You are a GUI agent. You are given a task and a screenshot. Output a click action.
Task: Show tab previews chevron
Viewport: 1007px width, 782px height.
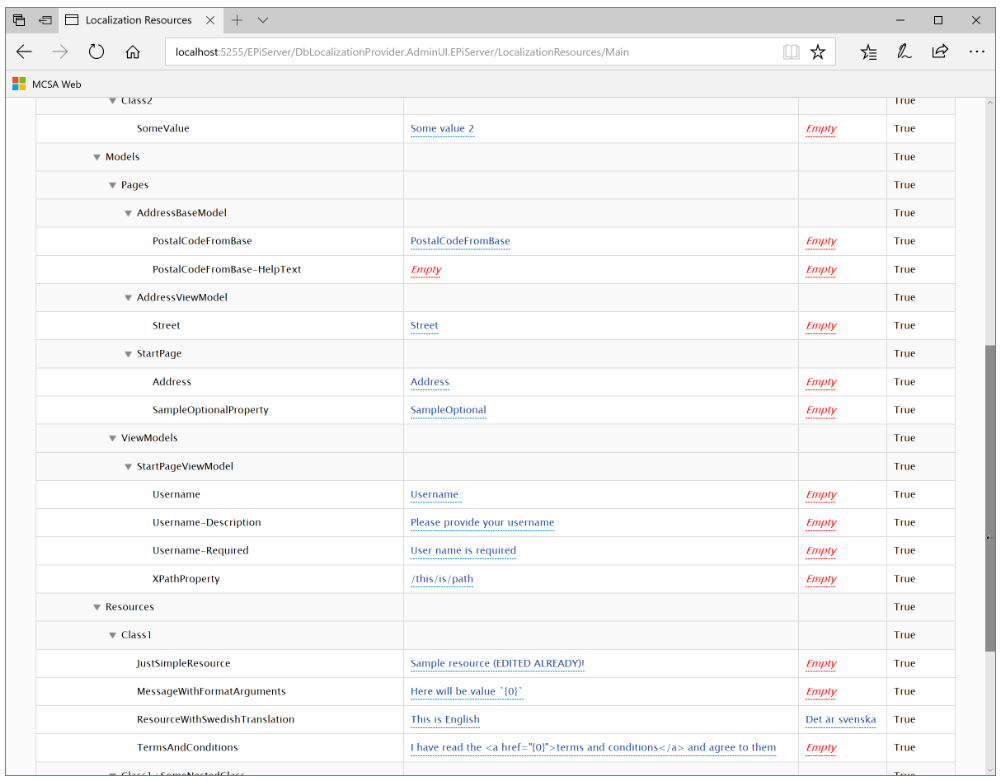tap(263, 20)
